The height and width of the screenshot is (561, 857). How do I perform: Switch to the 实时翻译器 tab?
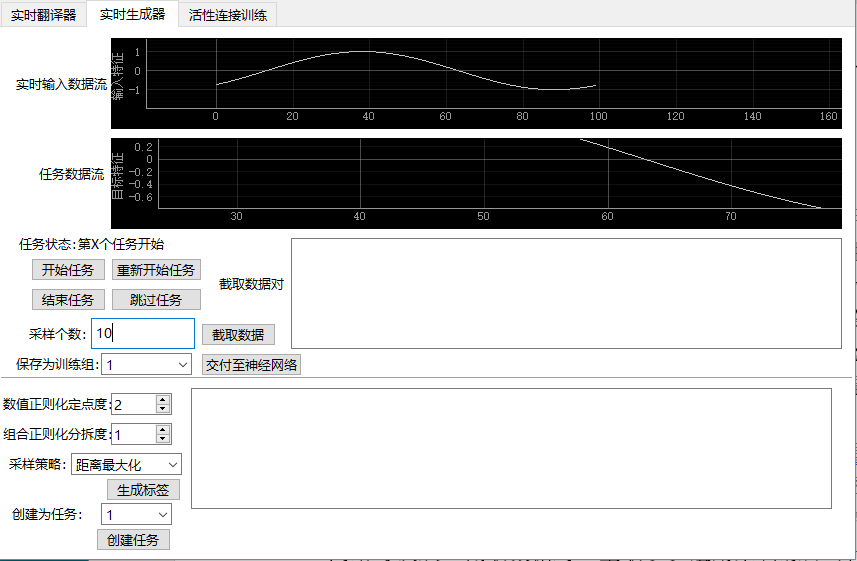(x=44, y=15)
